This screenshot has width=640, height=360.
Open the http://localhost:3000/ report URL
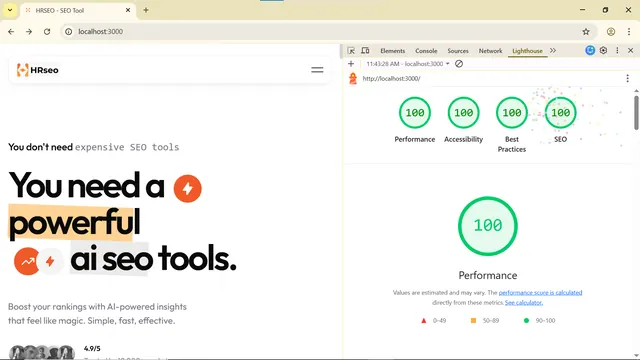pos(391,78)
